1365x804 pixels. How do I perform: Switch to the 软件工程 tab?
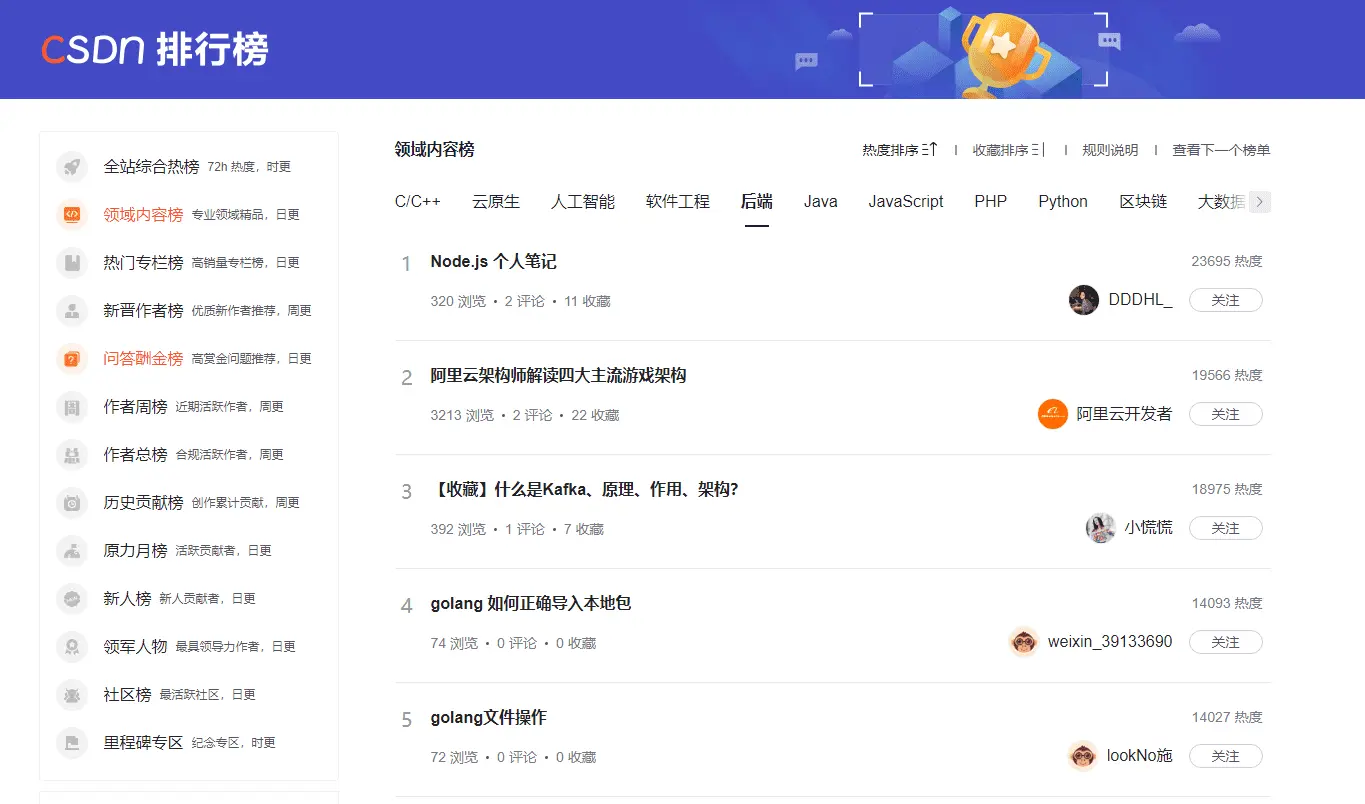point(678,201)
